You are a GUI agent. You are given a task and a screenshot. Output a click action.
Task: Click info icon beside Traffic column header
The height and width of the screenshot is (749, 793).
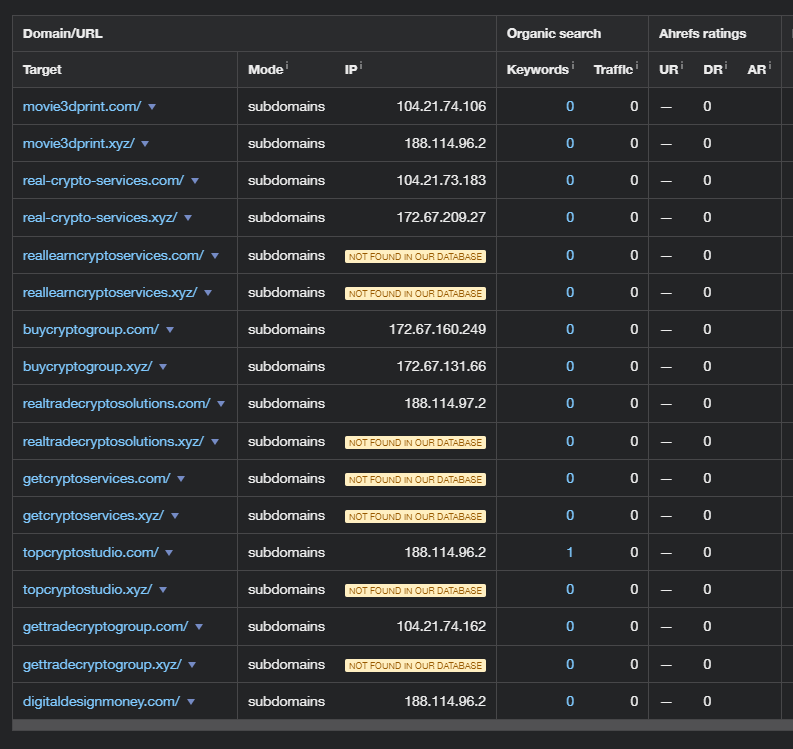click(636, 66)
